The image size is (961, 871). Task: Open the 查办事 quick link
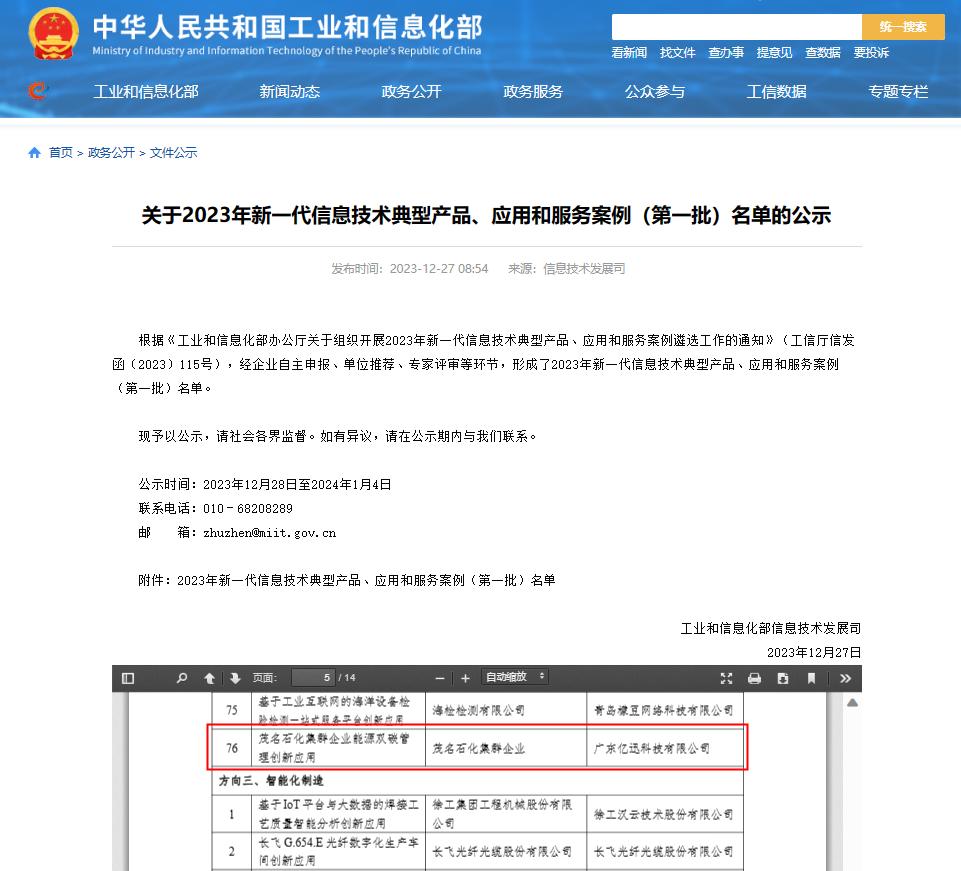tap(726, 53)
